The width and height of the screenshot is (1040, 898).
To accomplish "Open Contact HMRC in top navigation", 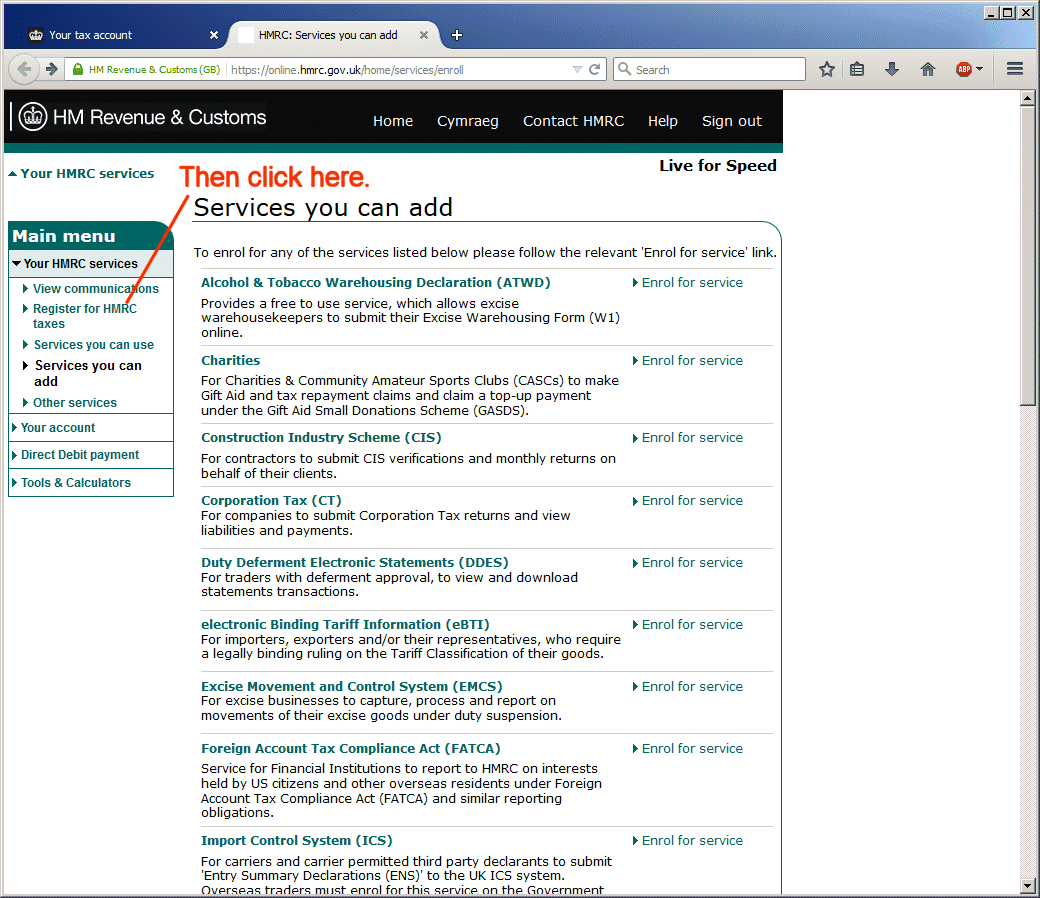I will click(574, 121).
